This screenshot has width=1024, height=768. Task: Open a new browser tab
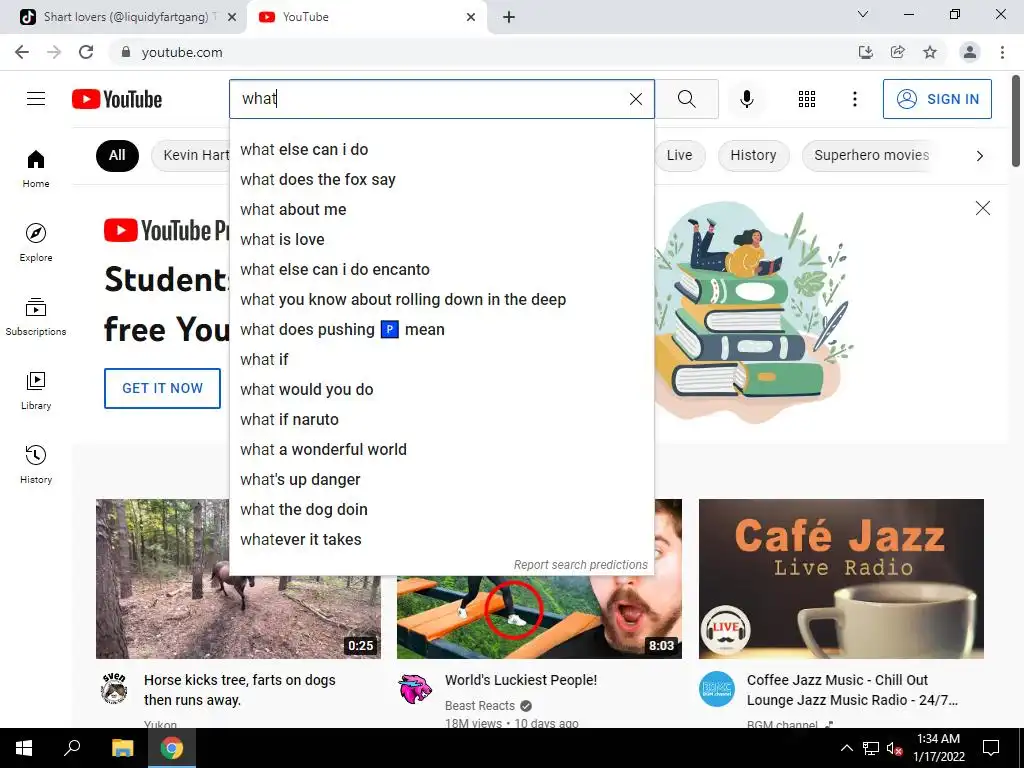tap(509, 17)
